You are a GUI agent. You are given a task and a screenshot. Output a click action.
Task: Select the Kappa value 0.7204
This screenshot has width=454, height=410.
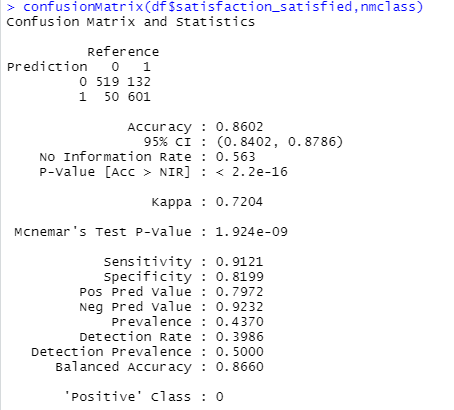tap(239, 202)
